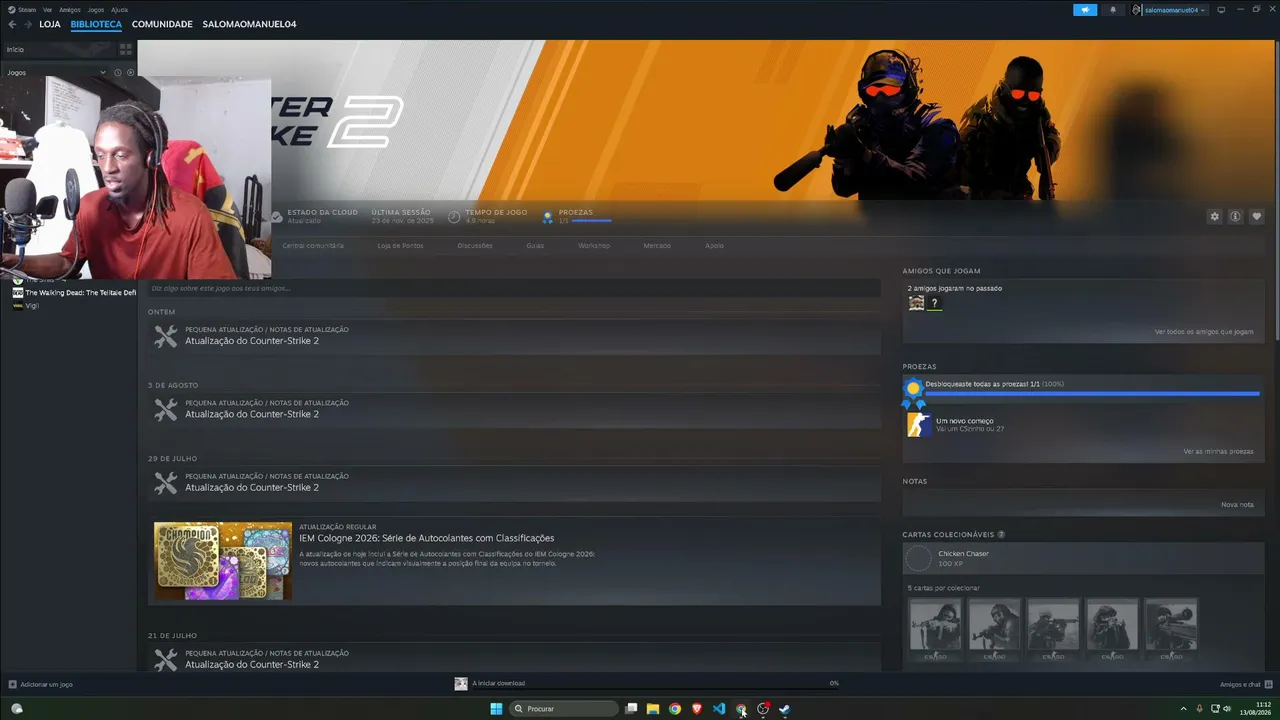The height and width of the screenshot is (720, 1280).
Task: Create a new note with Nova nota
Action: point(1237,504)
